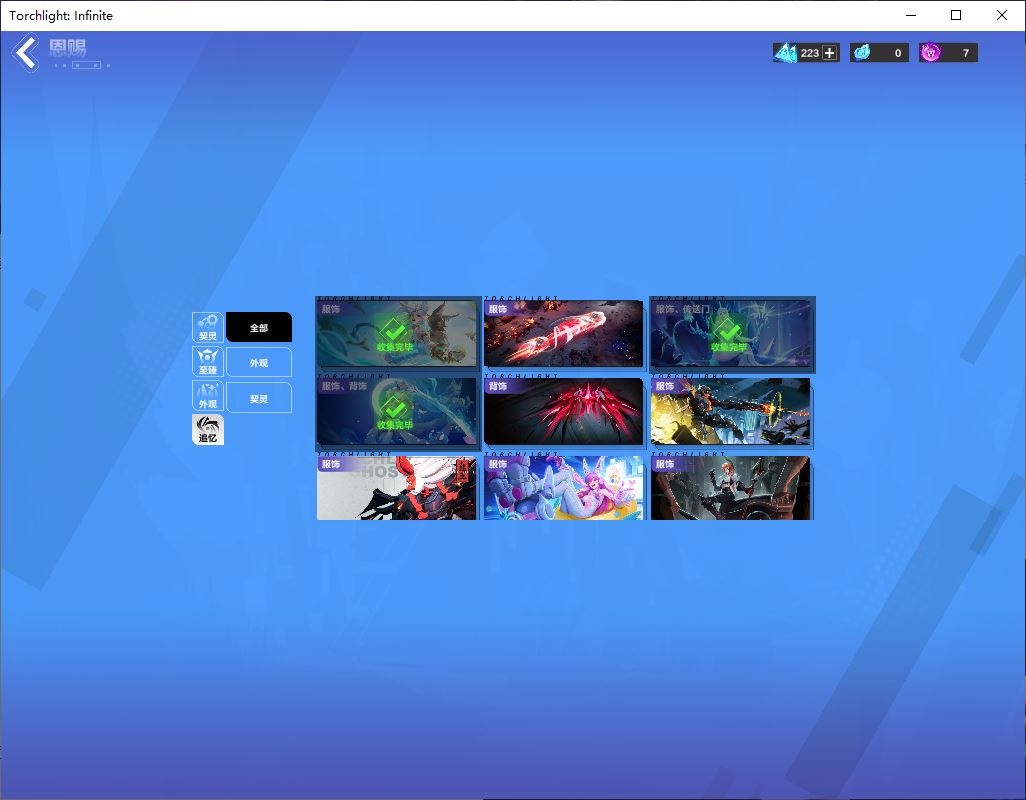Screen dimensions: 1026x800
Task: Minimize the Torchlight: Infinite window
Action: pos(911,15)
